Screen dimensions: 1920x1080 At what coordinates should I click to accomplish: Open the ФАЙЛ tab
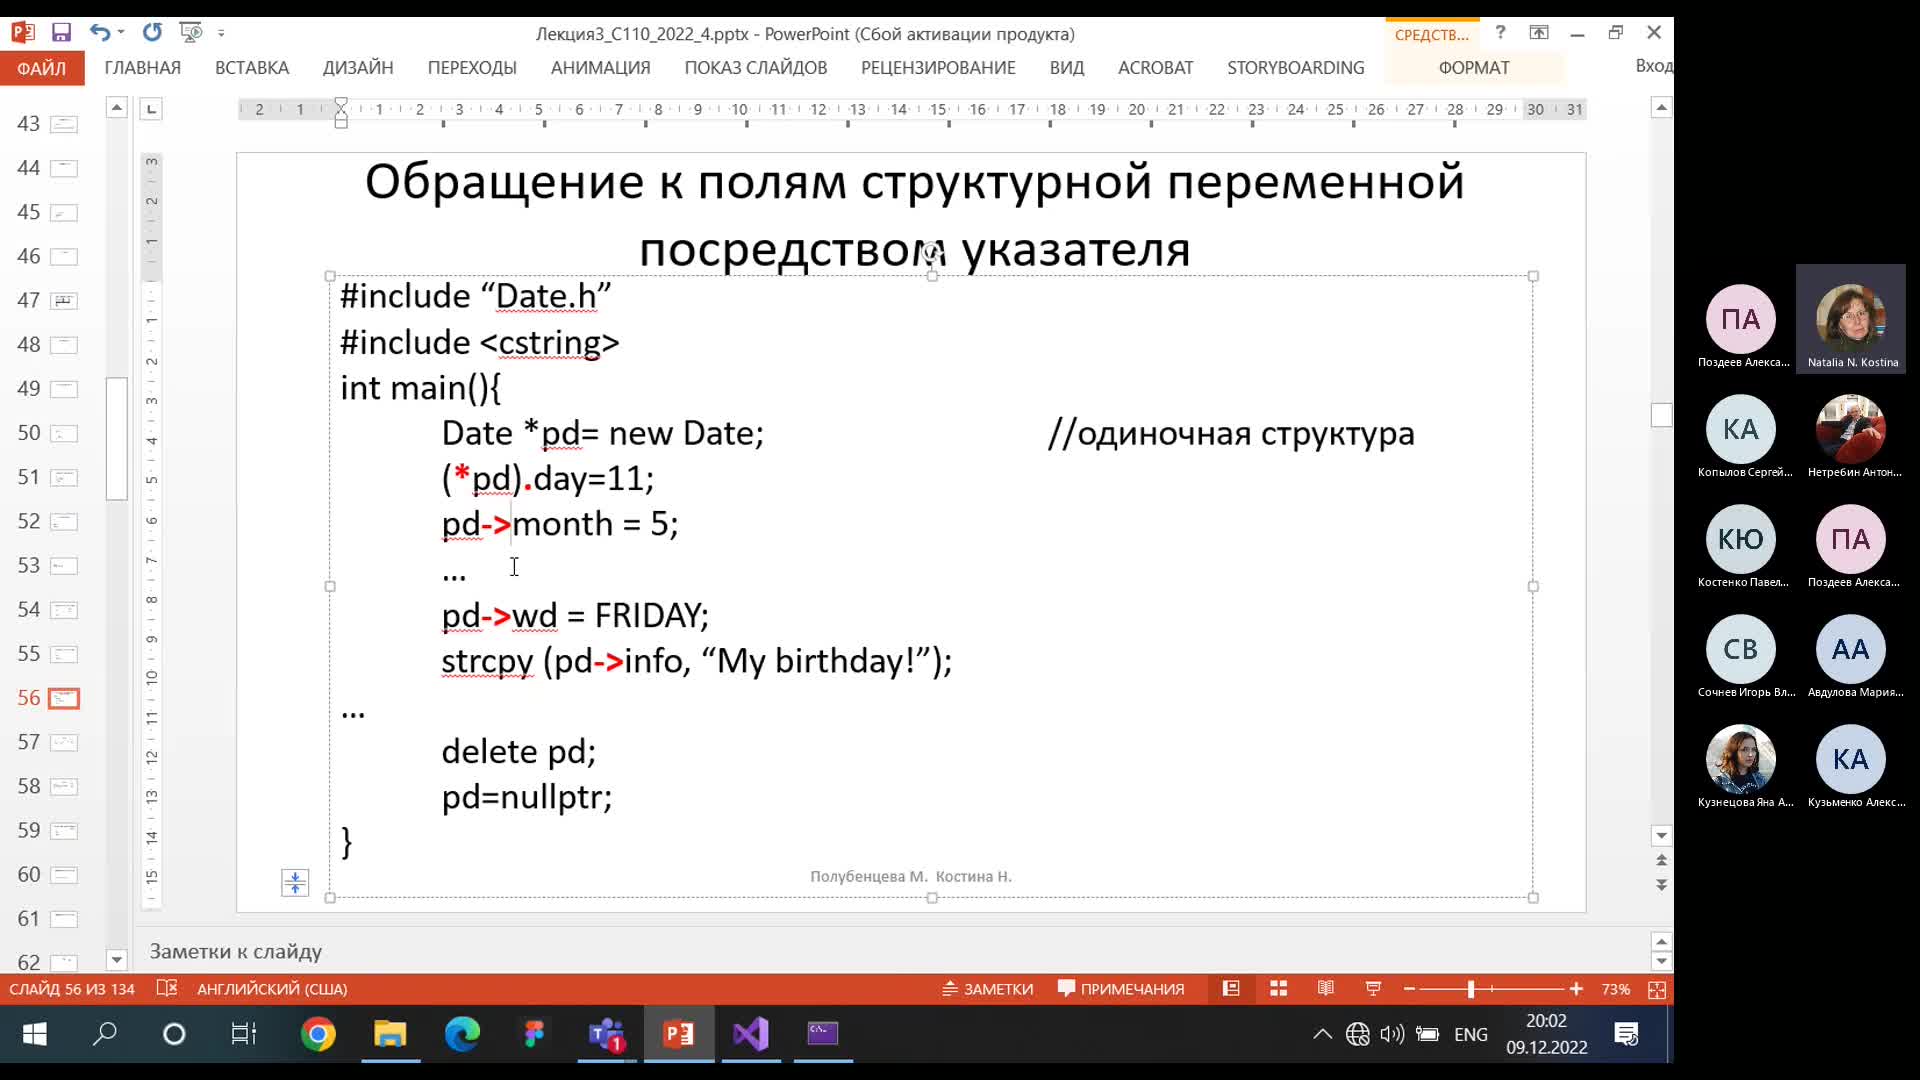tap(42, 68)
